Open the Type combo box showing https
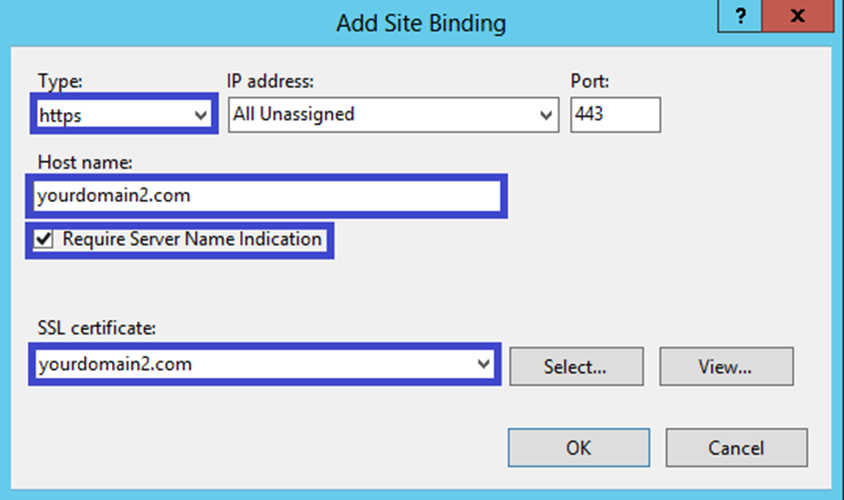The height and width of the screenshot is (500, 844). [x=110, y=115]
